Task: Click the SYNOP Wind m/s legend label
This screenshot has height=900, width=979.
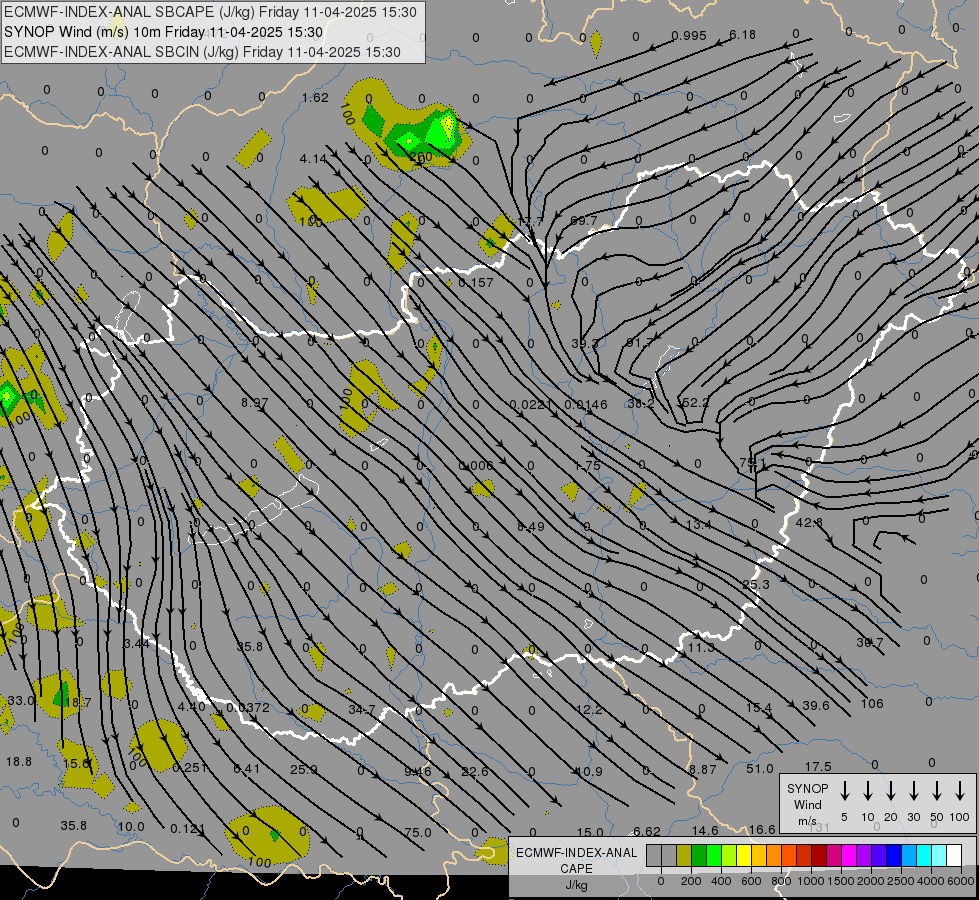Action: (807, 804)
